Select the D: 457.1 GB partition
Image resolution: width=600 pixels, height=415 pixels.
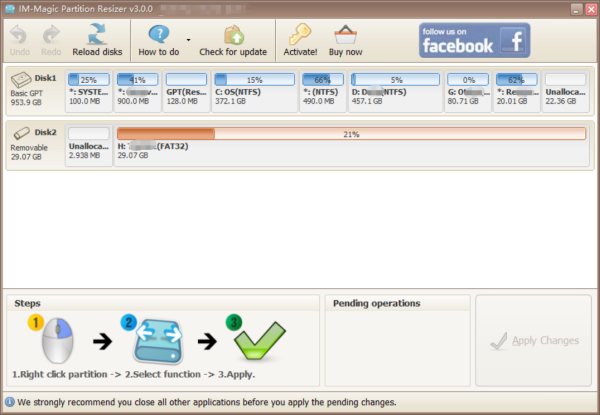point(395,91)
